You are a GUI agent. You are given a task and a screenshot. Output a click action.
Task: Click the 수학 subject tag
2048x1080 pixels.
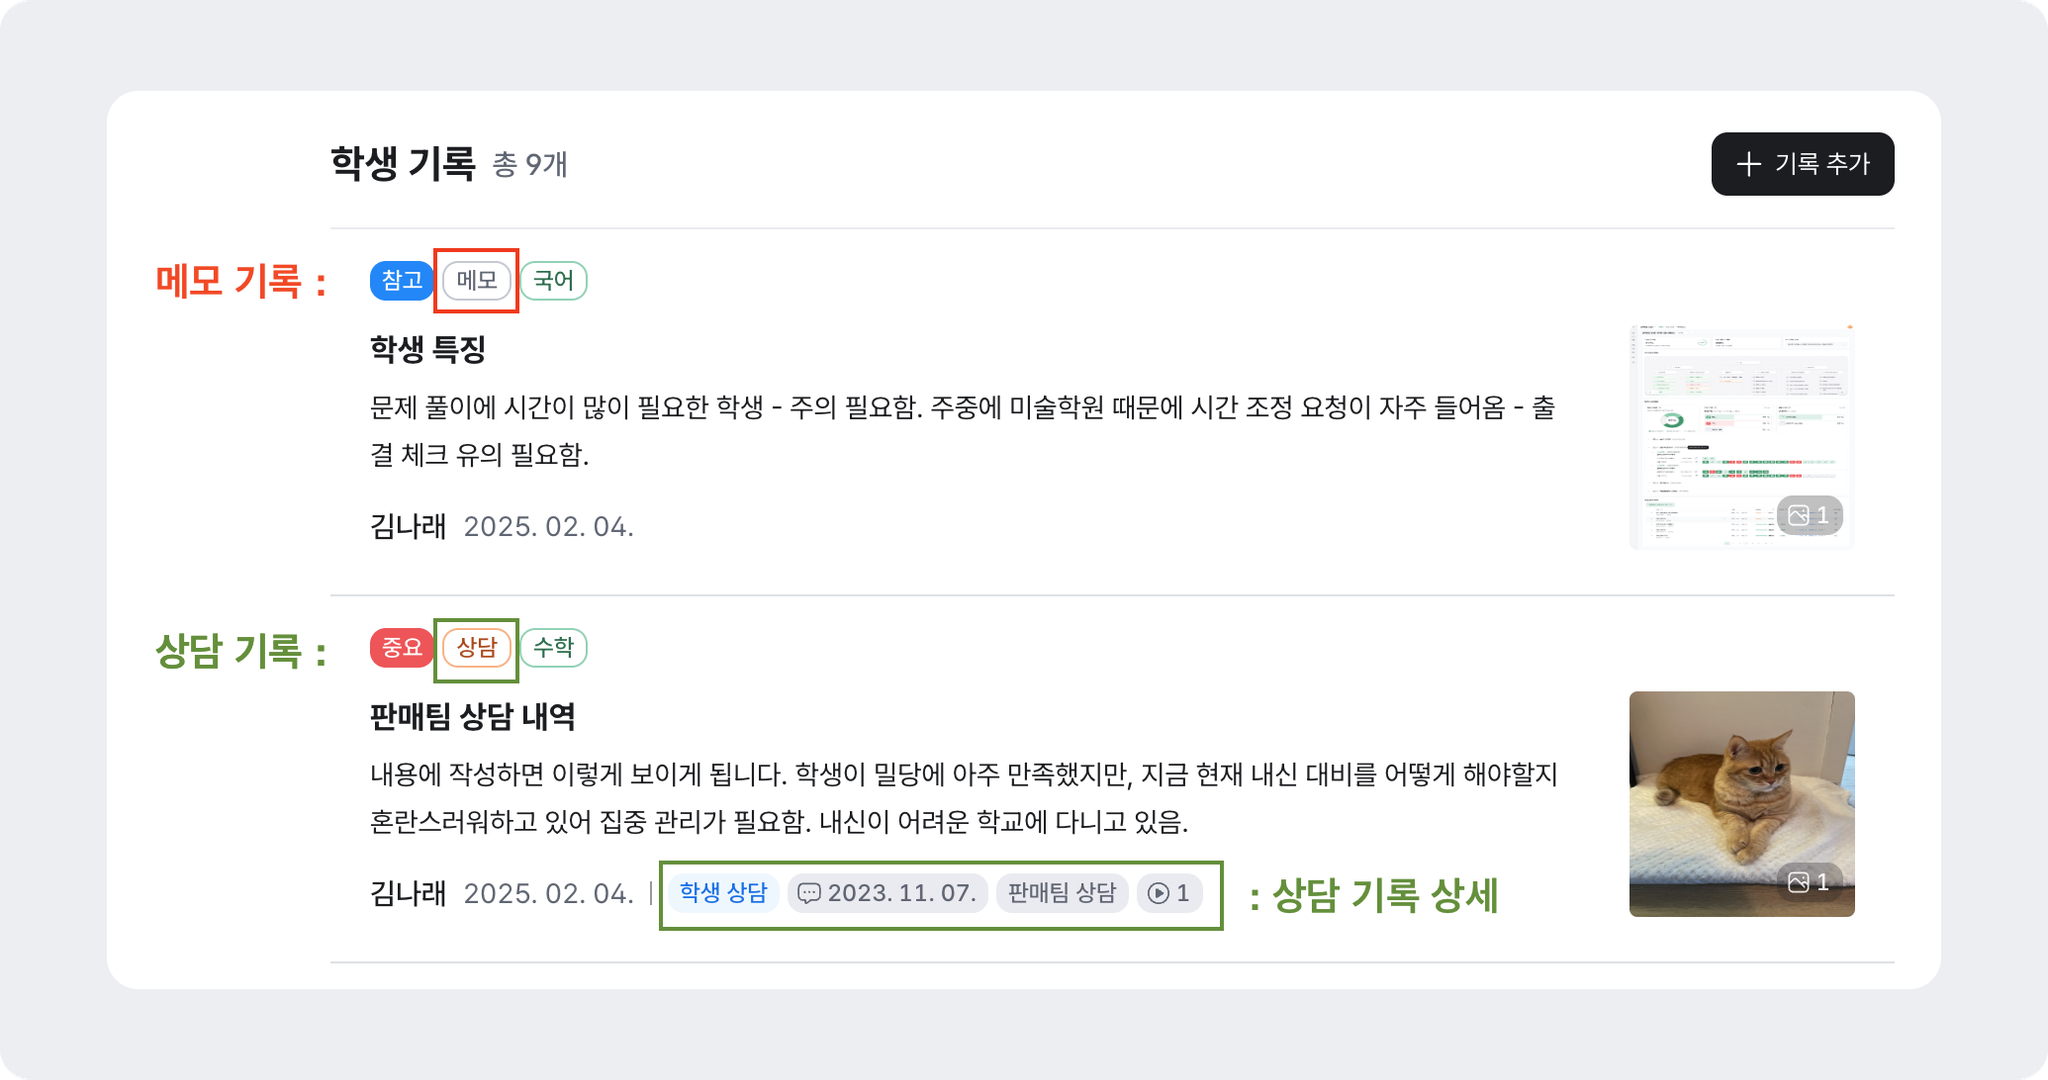point(553,648)
